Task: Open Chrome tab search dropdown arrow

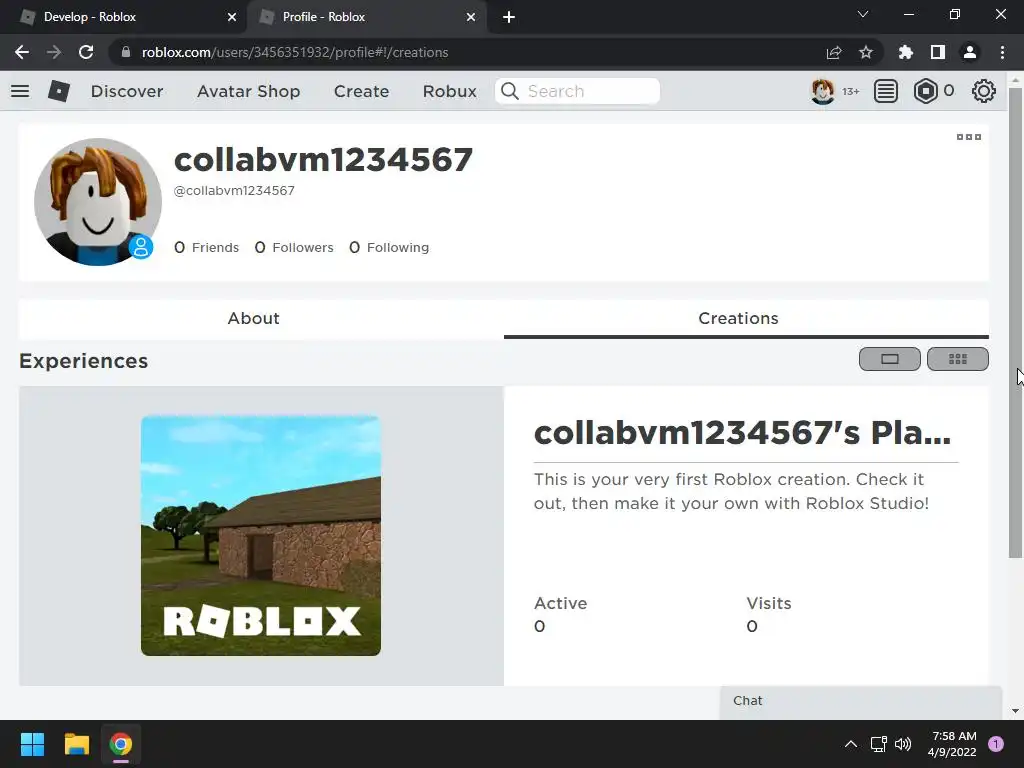Action: (863, 14)
